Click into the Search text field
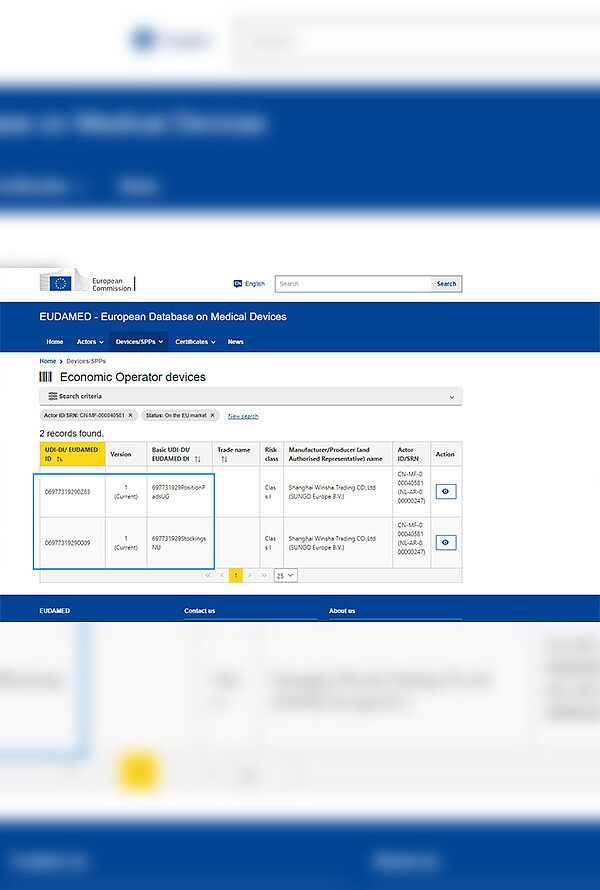Screen dimensions: 600x890 354,284
